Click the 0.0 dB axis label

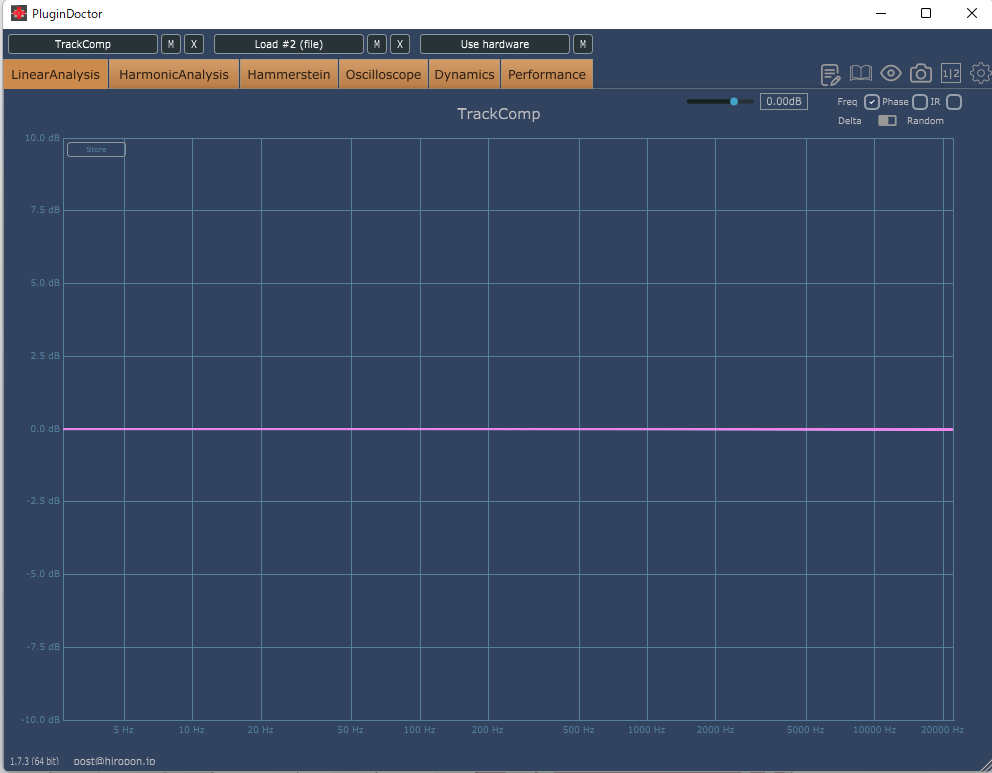click(x=45, y=429)
